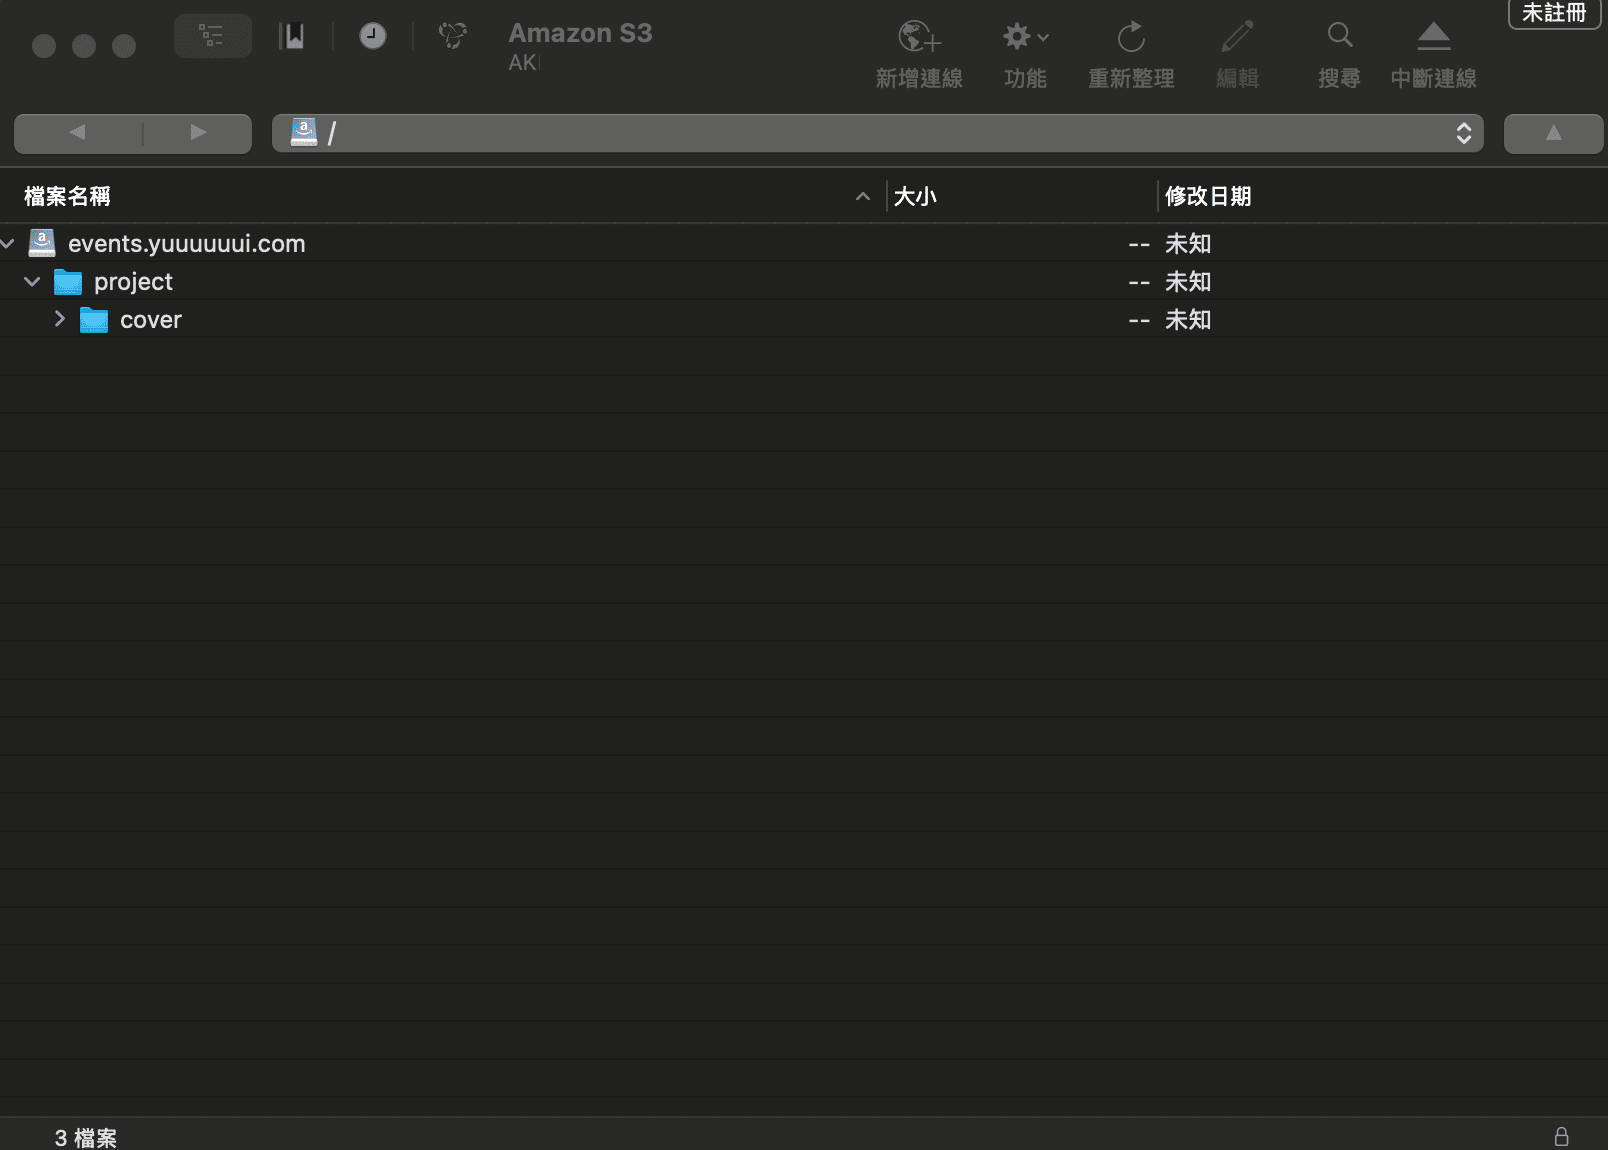The height and width of the screenshot is (1150, 1608).
Task: Sort by the modified date column
Action: pyautogui.click(x=1208, y=197)
